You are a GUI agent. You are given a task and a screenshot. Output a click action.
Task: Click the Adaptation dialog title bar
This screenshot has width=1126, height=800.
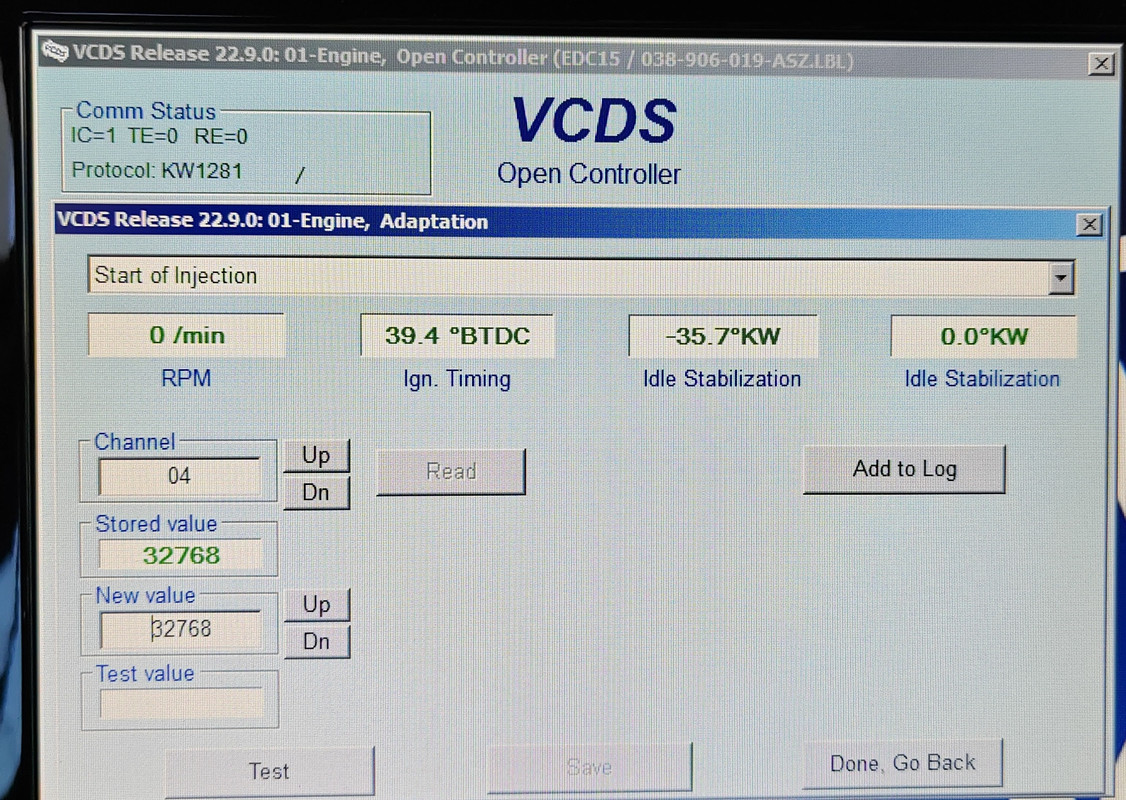pos(579,221)
